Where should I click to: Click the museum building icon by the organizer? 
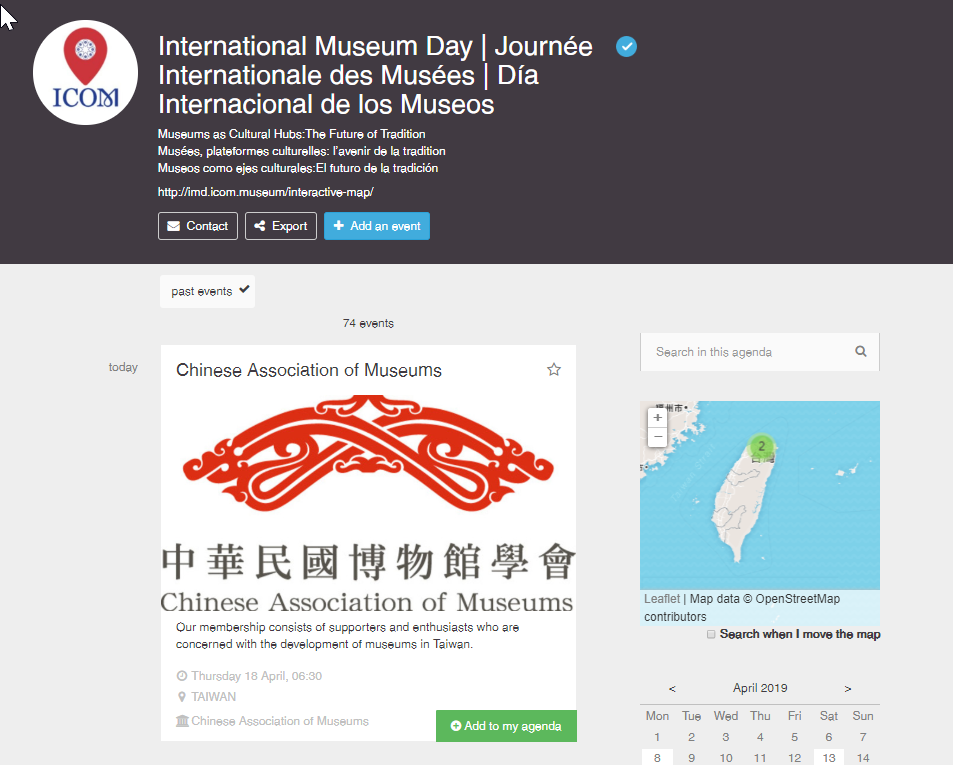182,721
